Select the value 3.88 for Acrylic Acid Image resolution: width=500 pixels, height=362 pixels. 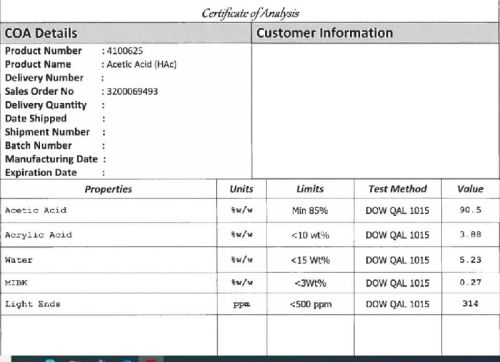coord(470,234)
